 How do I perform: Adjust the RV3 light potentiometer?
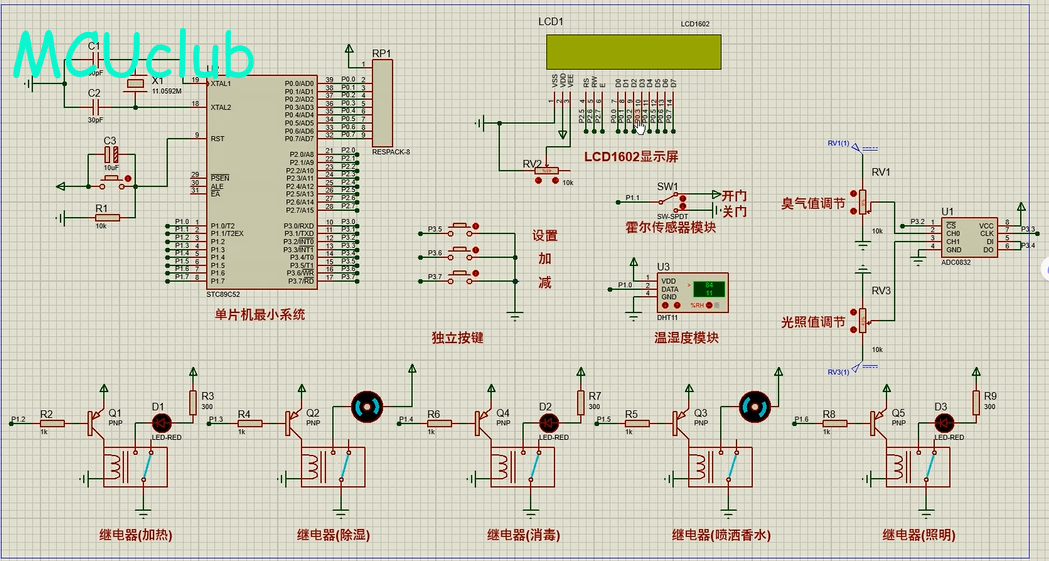tap(862, 320)
